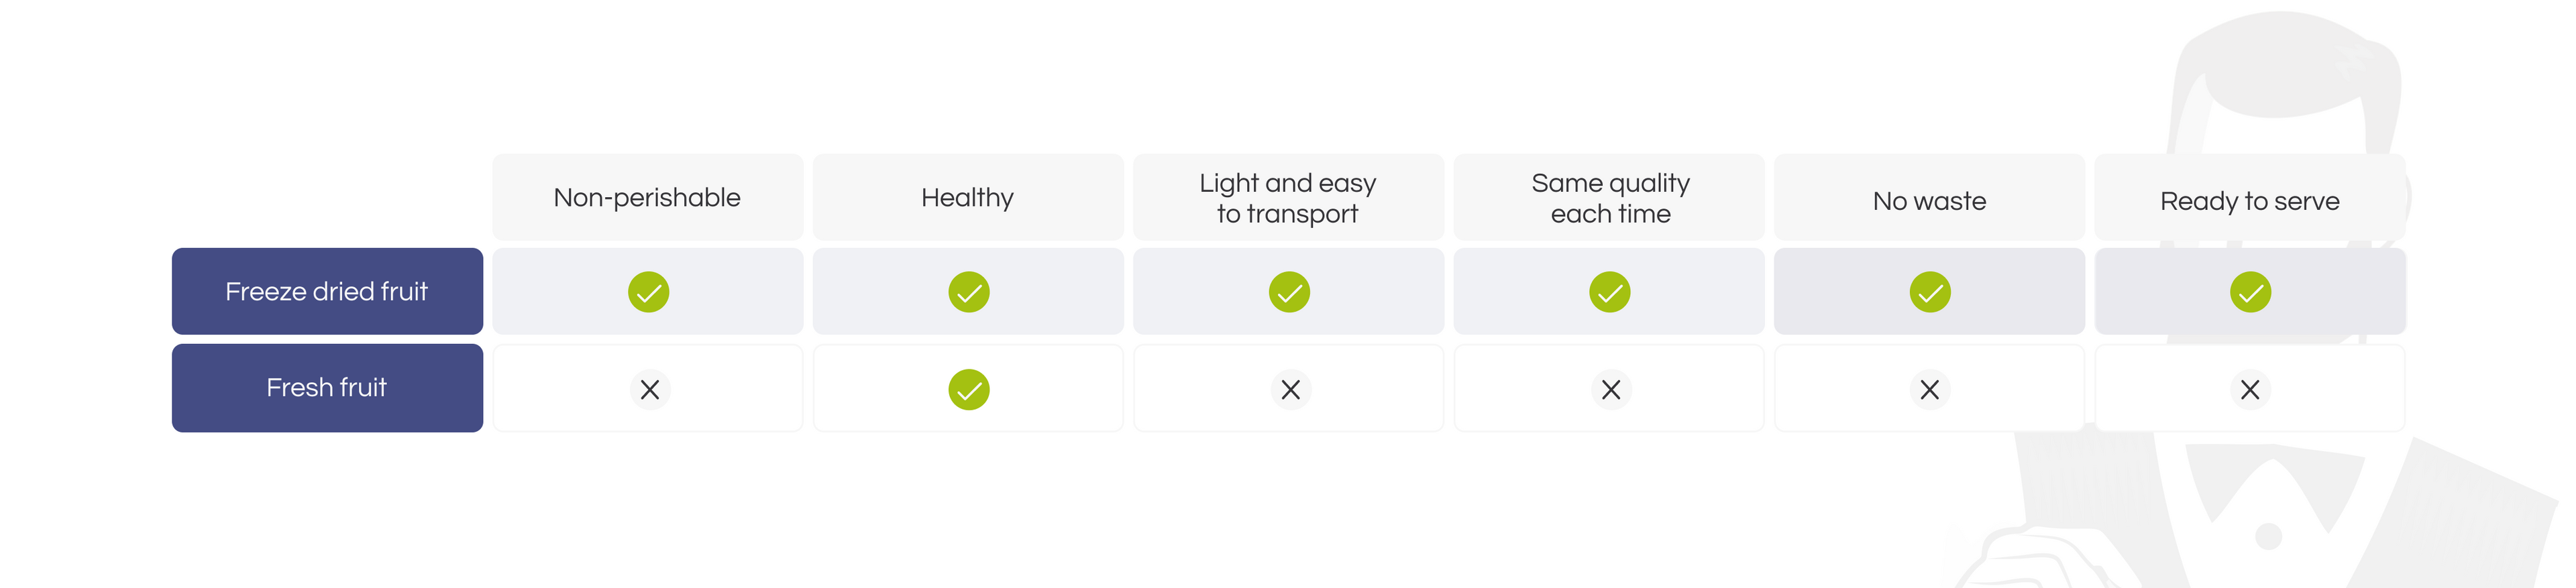The height and width of the screenshot is (588, 2576).
Task: Click Fresh fruit No waste cross icon
Action: [1930, 389]
